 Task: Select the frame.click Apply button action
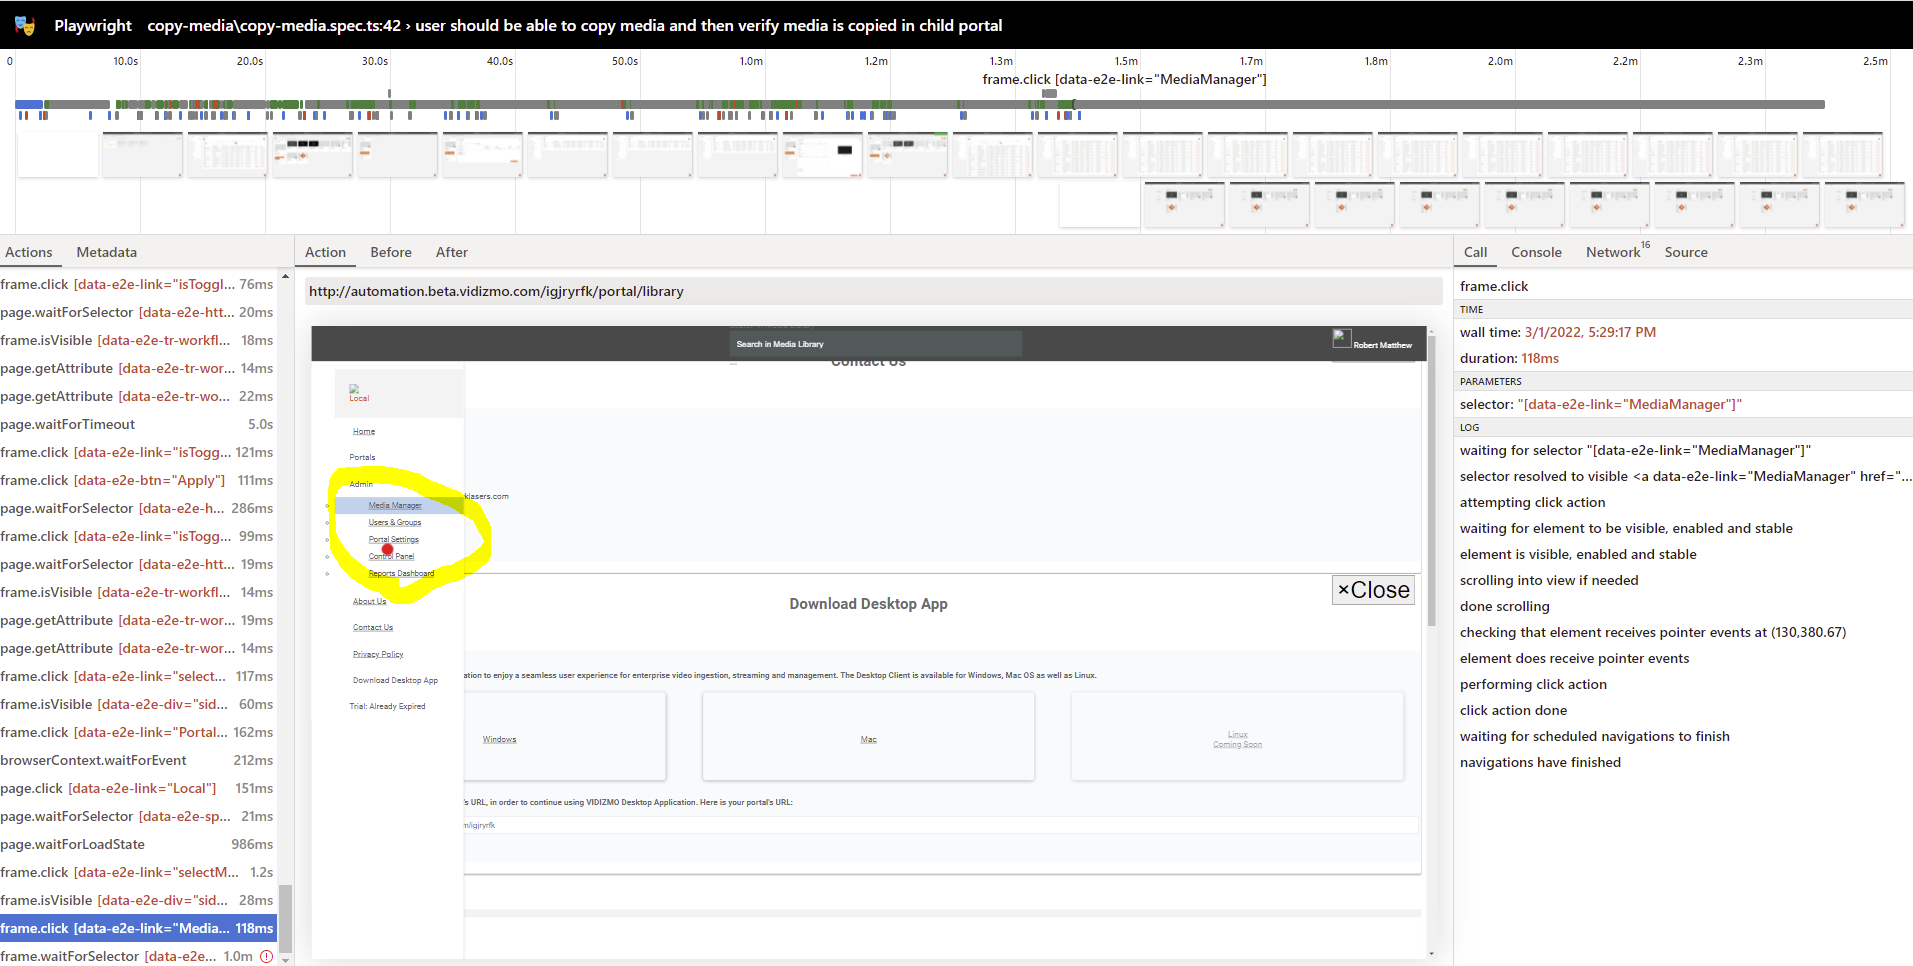[138, 480]
